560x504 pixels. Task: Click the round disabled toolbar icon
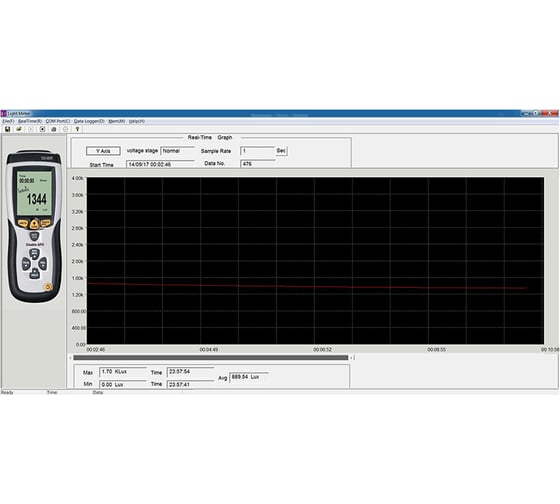coord(65,129)
